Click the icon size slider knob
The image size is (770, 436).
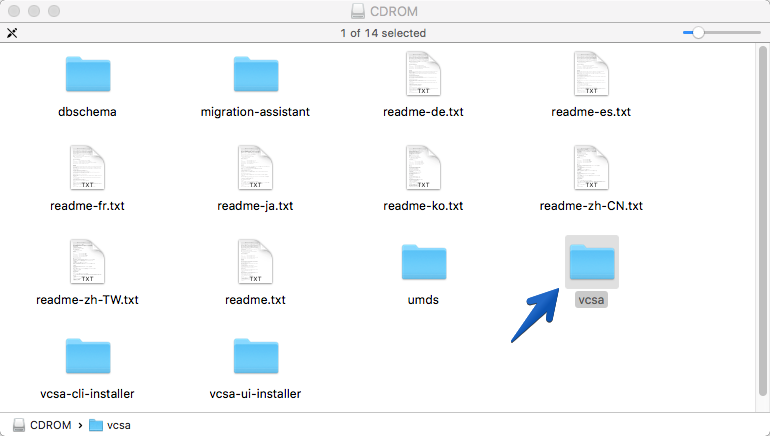698,33
